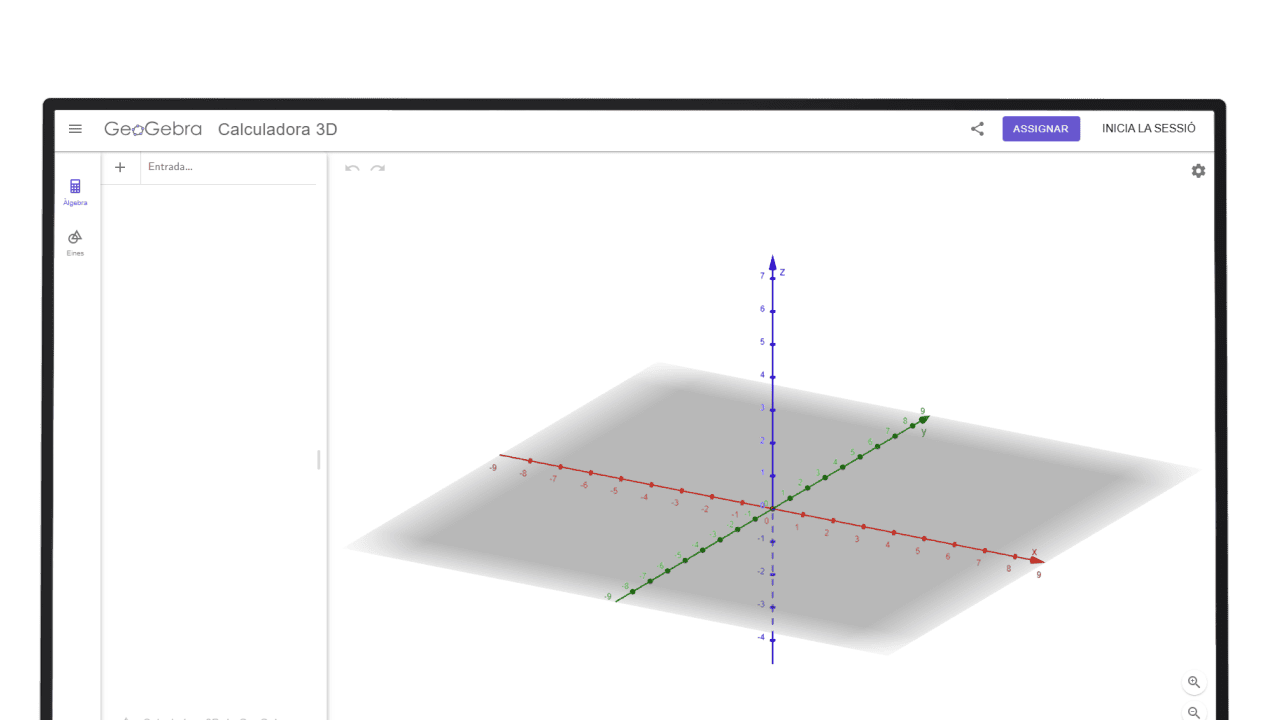Image resolution: width=1280 pixels, height=720 pixels.
Task: Add a new entry with the plus icon
Action: tap(120, 166)
